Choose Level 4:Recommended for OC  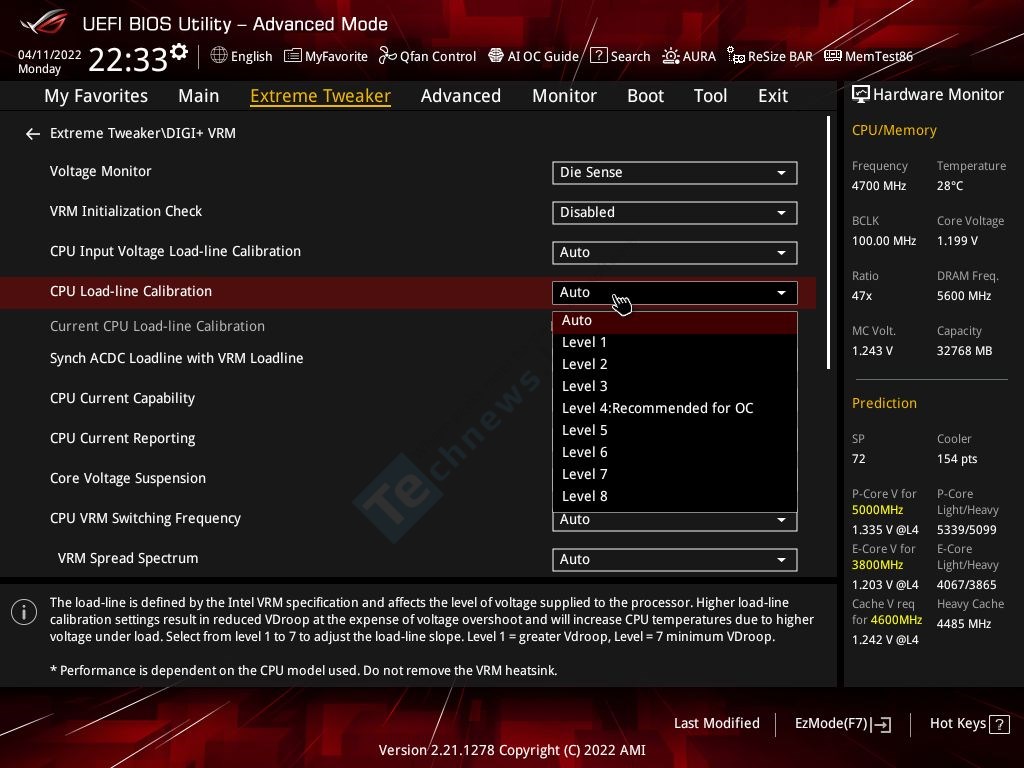tap(675, 408)
